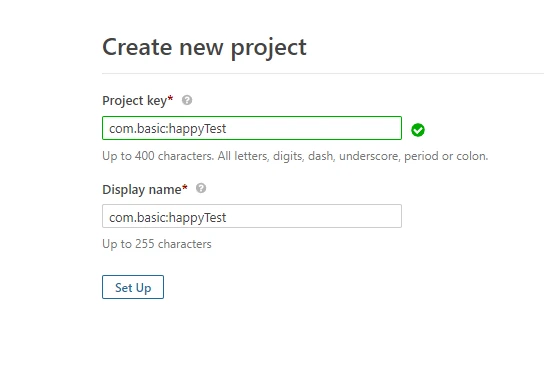Open the Project key help icon

coord(187,100)
